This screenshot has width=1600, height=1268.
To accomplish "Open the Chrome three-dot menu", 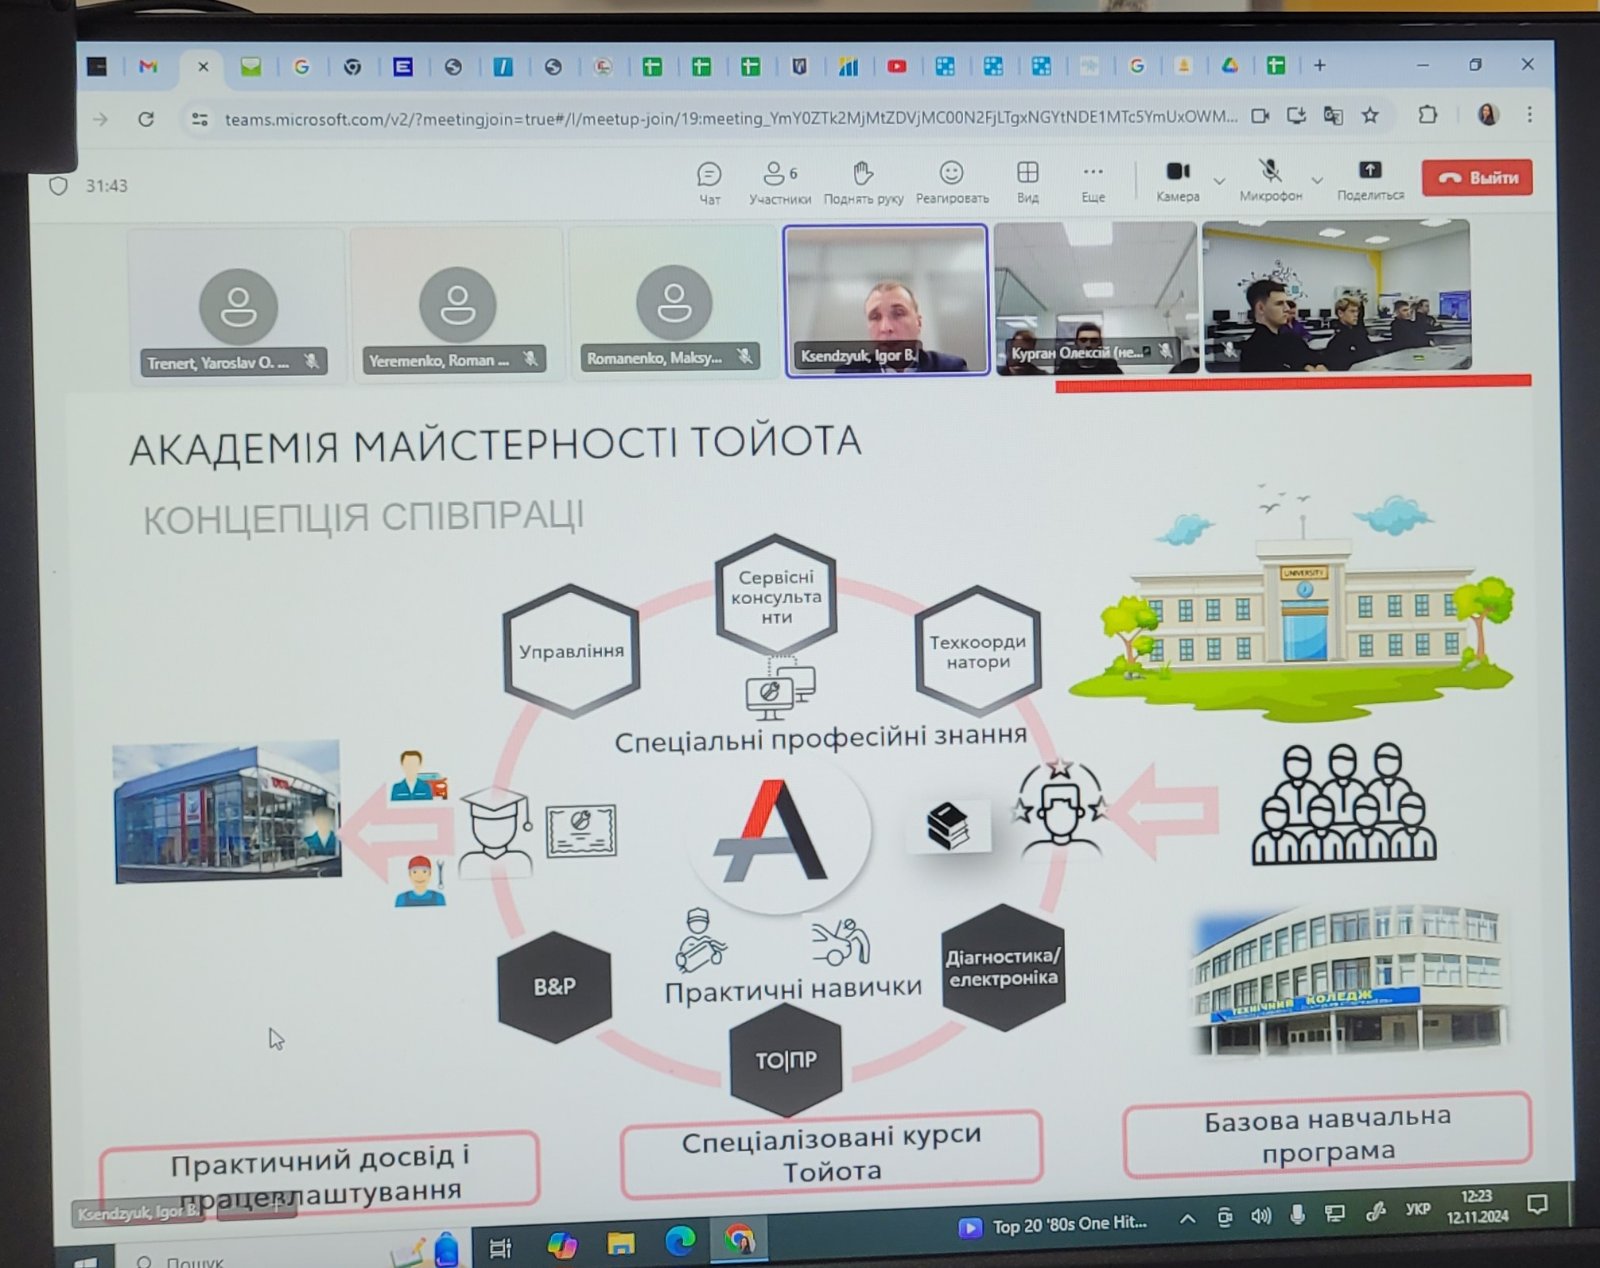I will click(1529, 114).
